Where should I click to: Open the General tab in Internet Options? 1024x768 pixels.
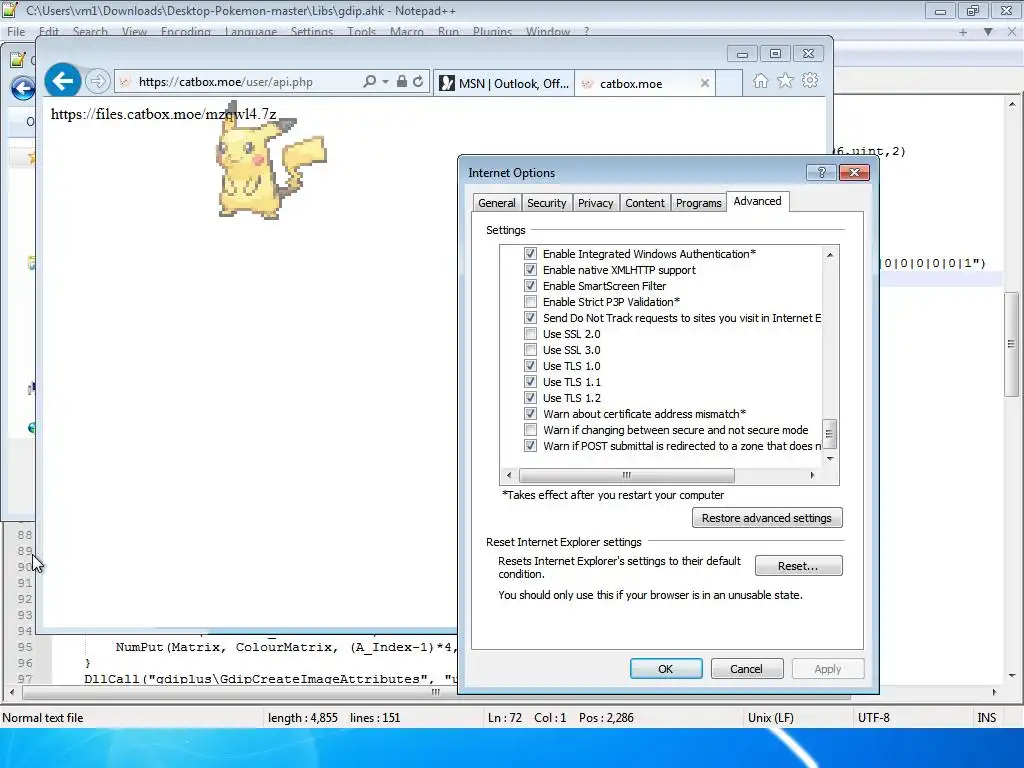click(x=496, y=203)
